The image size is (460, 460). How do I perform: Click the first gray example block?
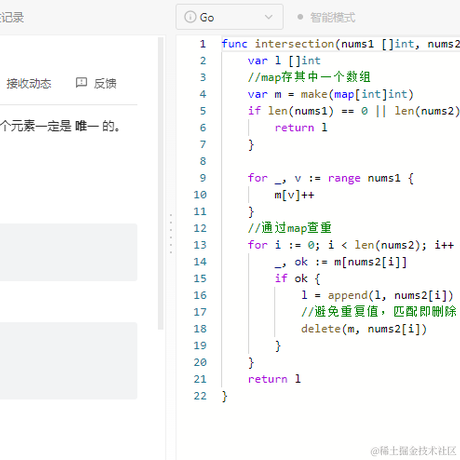(68, 252)
